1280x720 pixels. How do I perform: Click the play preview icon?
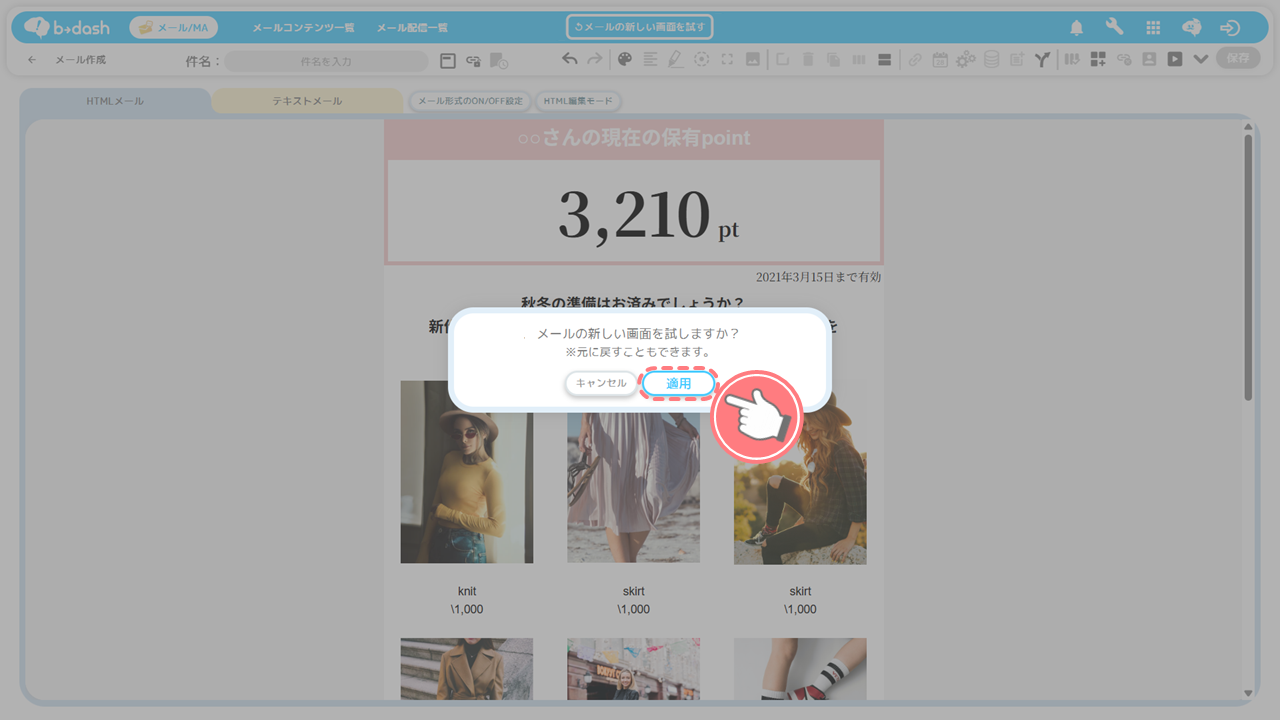pos(1174,60)
